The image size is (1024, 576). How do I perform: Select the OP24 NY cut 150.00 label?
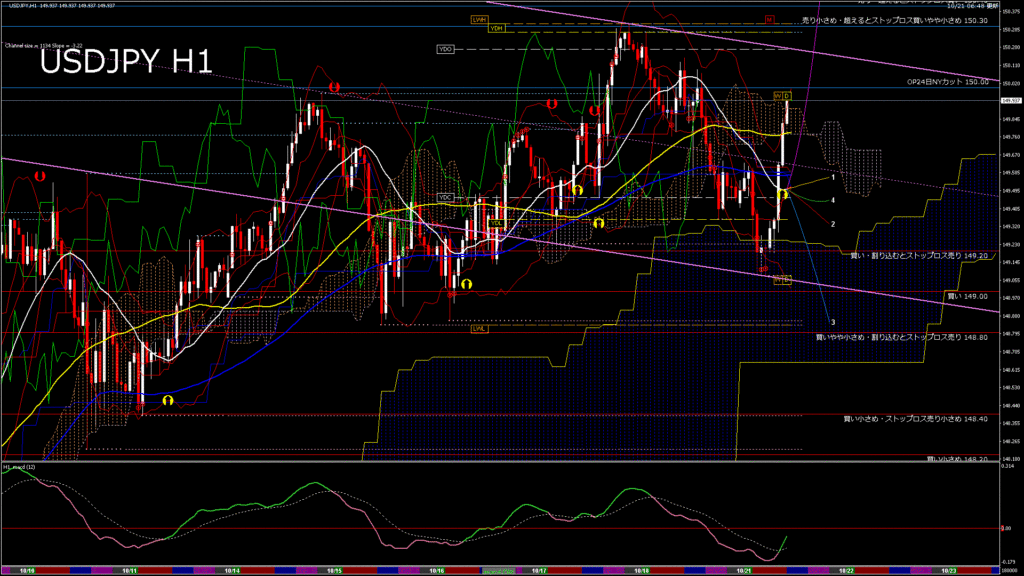(946, 82)
